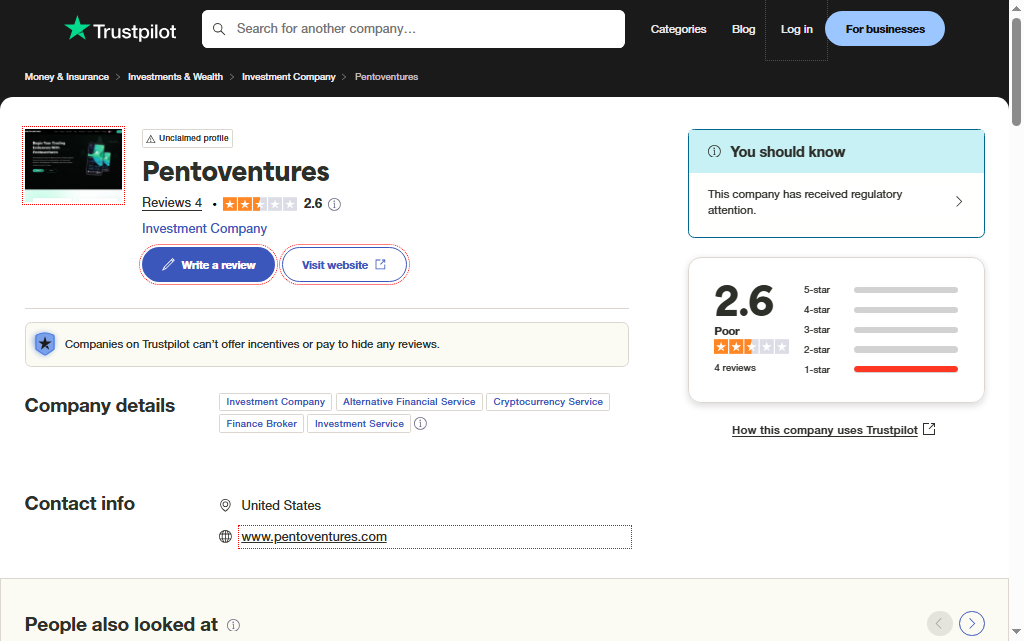1024x641 pixels.
Task: Click the Pentoventures breadcrumb text
Action: pos(386,77)
